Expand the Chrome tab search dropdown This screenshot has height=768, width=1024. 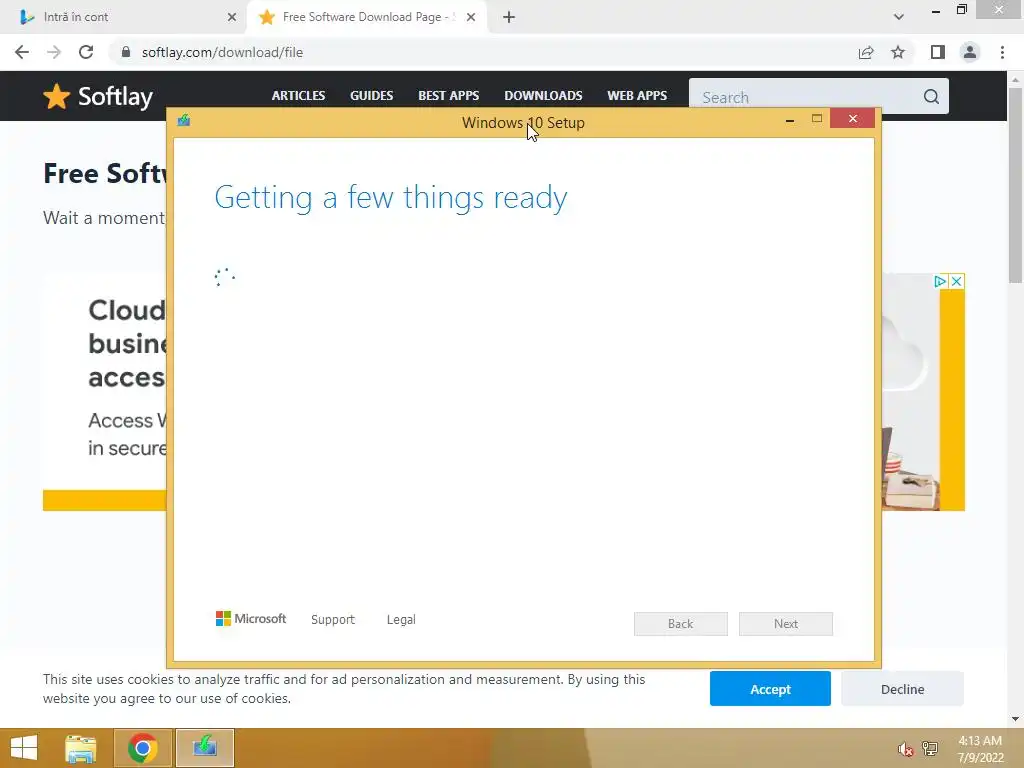pos(899,17)
